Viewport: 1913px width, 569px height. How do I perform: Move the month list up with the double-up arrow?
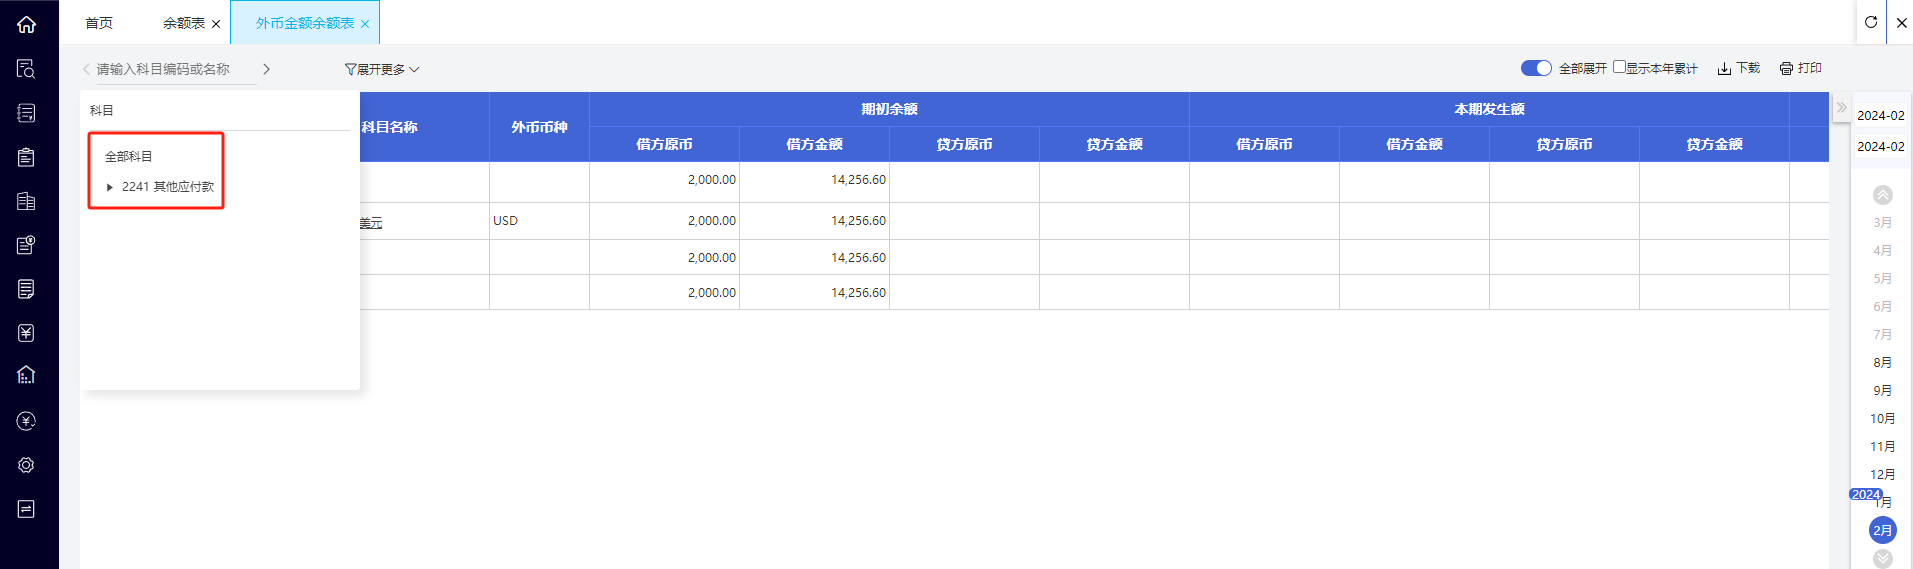(1883, 195)
